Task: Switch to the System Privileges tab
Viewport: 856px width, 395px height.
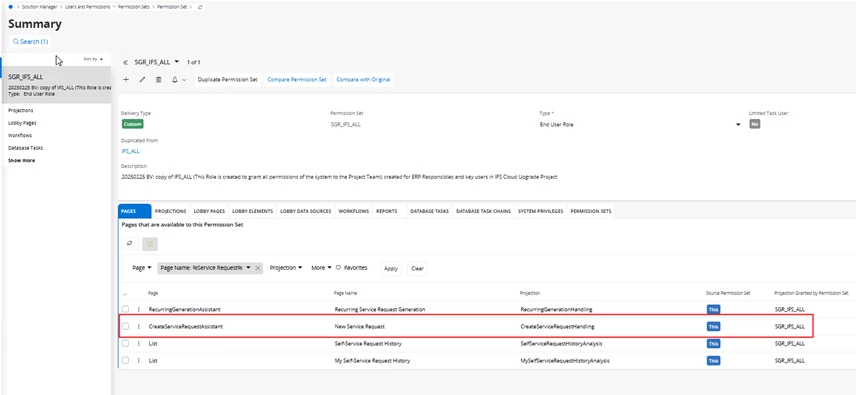Action: tap(540, 211)
